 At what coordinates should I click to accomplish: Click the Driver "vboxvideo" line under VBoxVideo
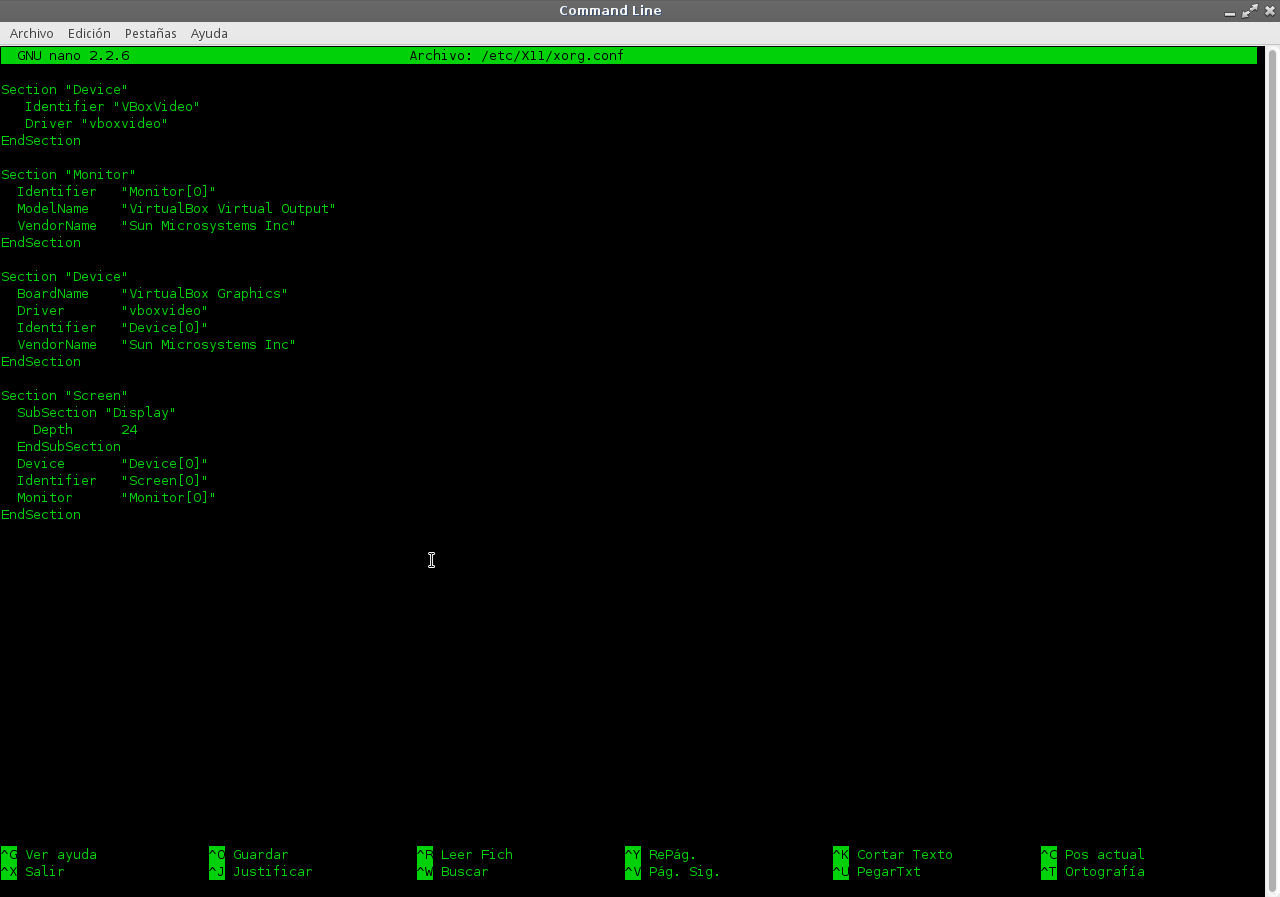[x=97, y=123]
